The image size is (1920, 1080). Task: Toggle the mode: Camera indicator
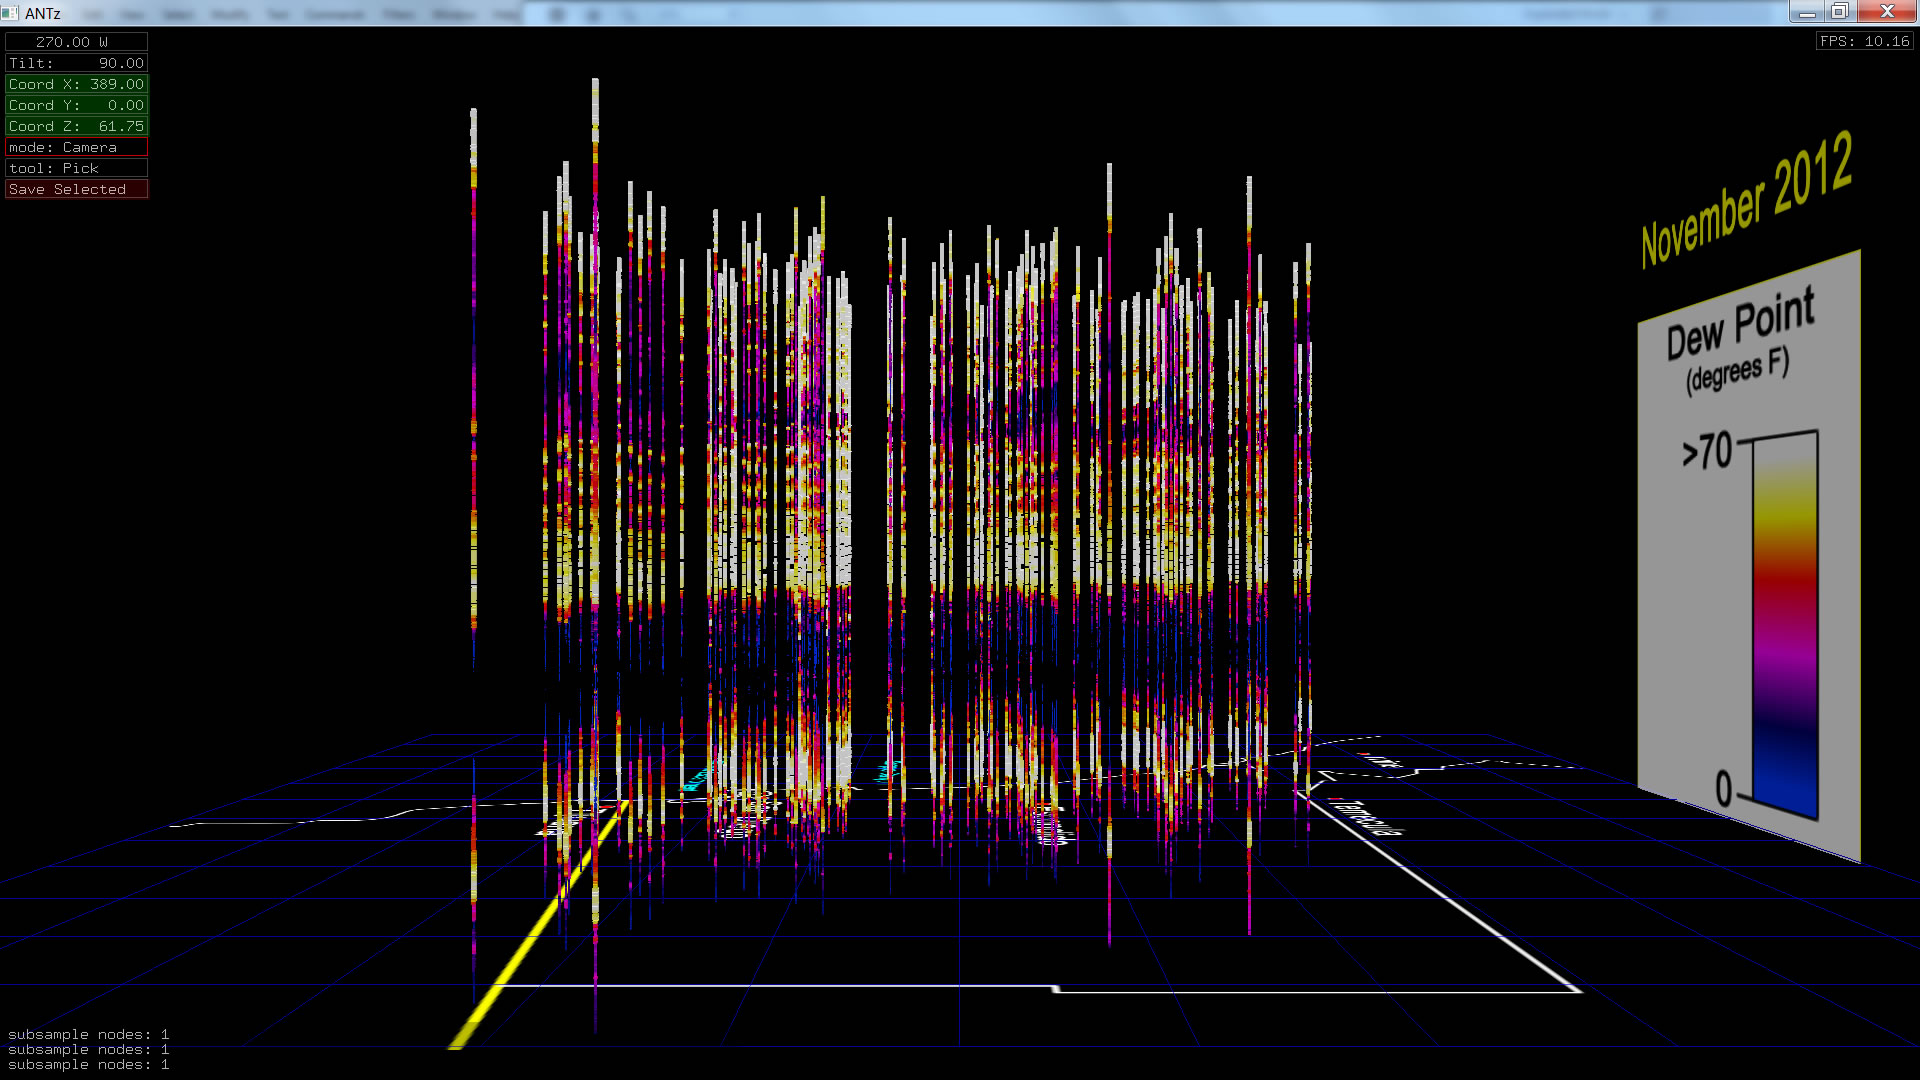point(76,147)
